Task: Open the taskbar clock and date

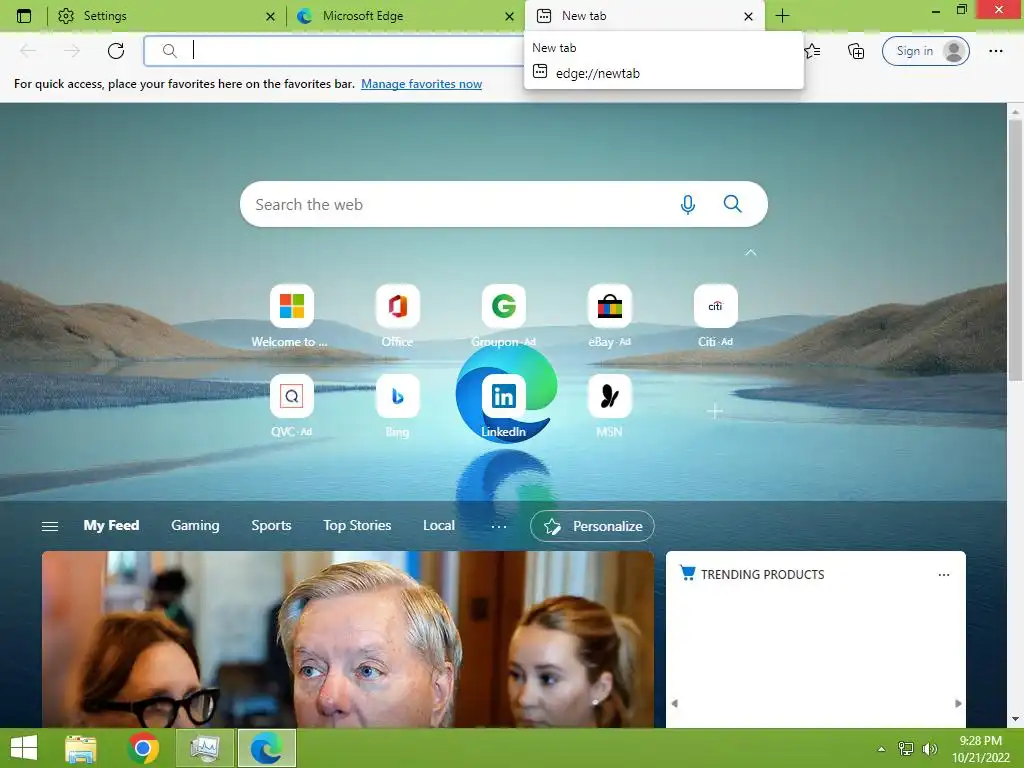Action: point(980,749)
